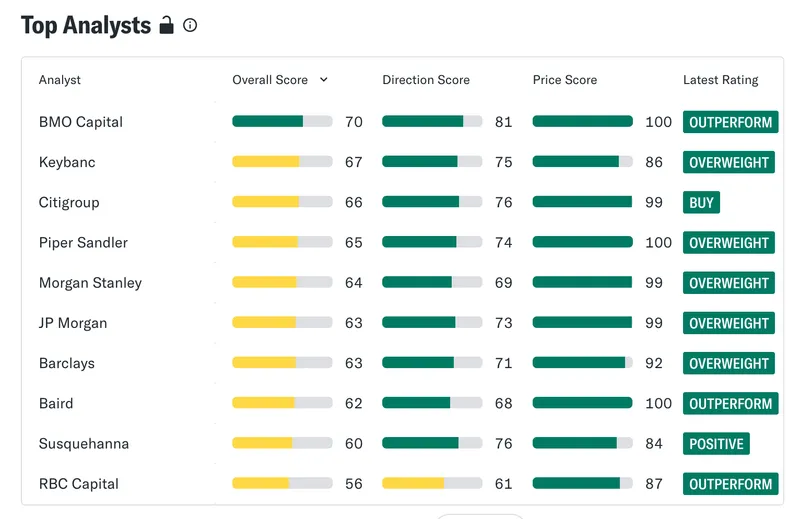Click Morgan Stanley's OVERWEIGHT rating badge
Screen dimensions: 800x519
tap(729, 283)
